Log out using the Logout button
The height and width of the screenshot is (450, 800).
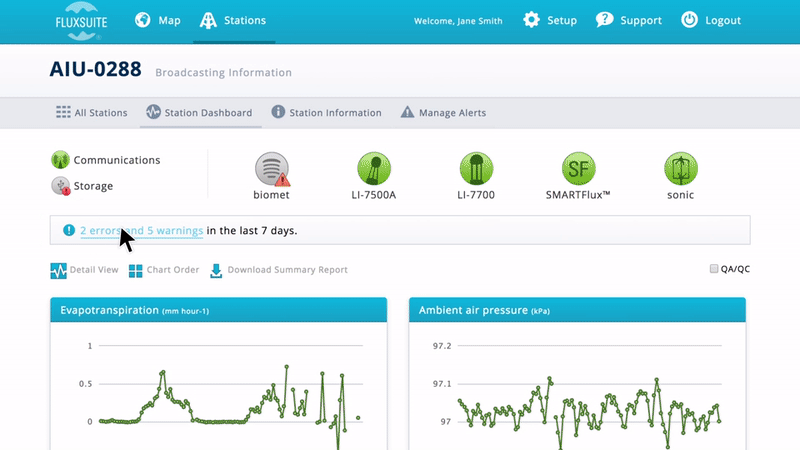click(x=711, y=20)
